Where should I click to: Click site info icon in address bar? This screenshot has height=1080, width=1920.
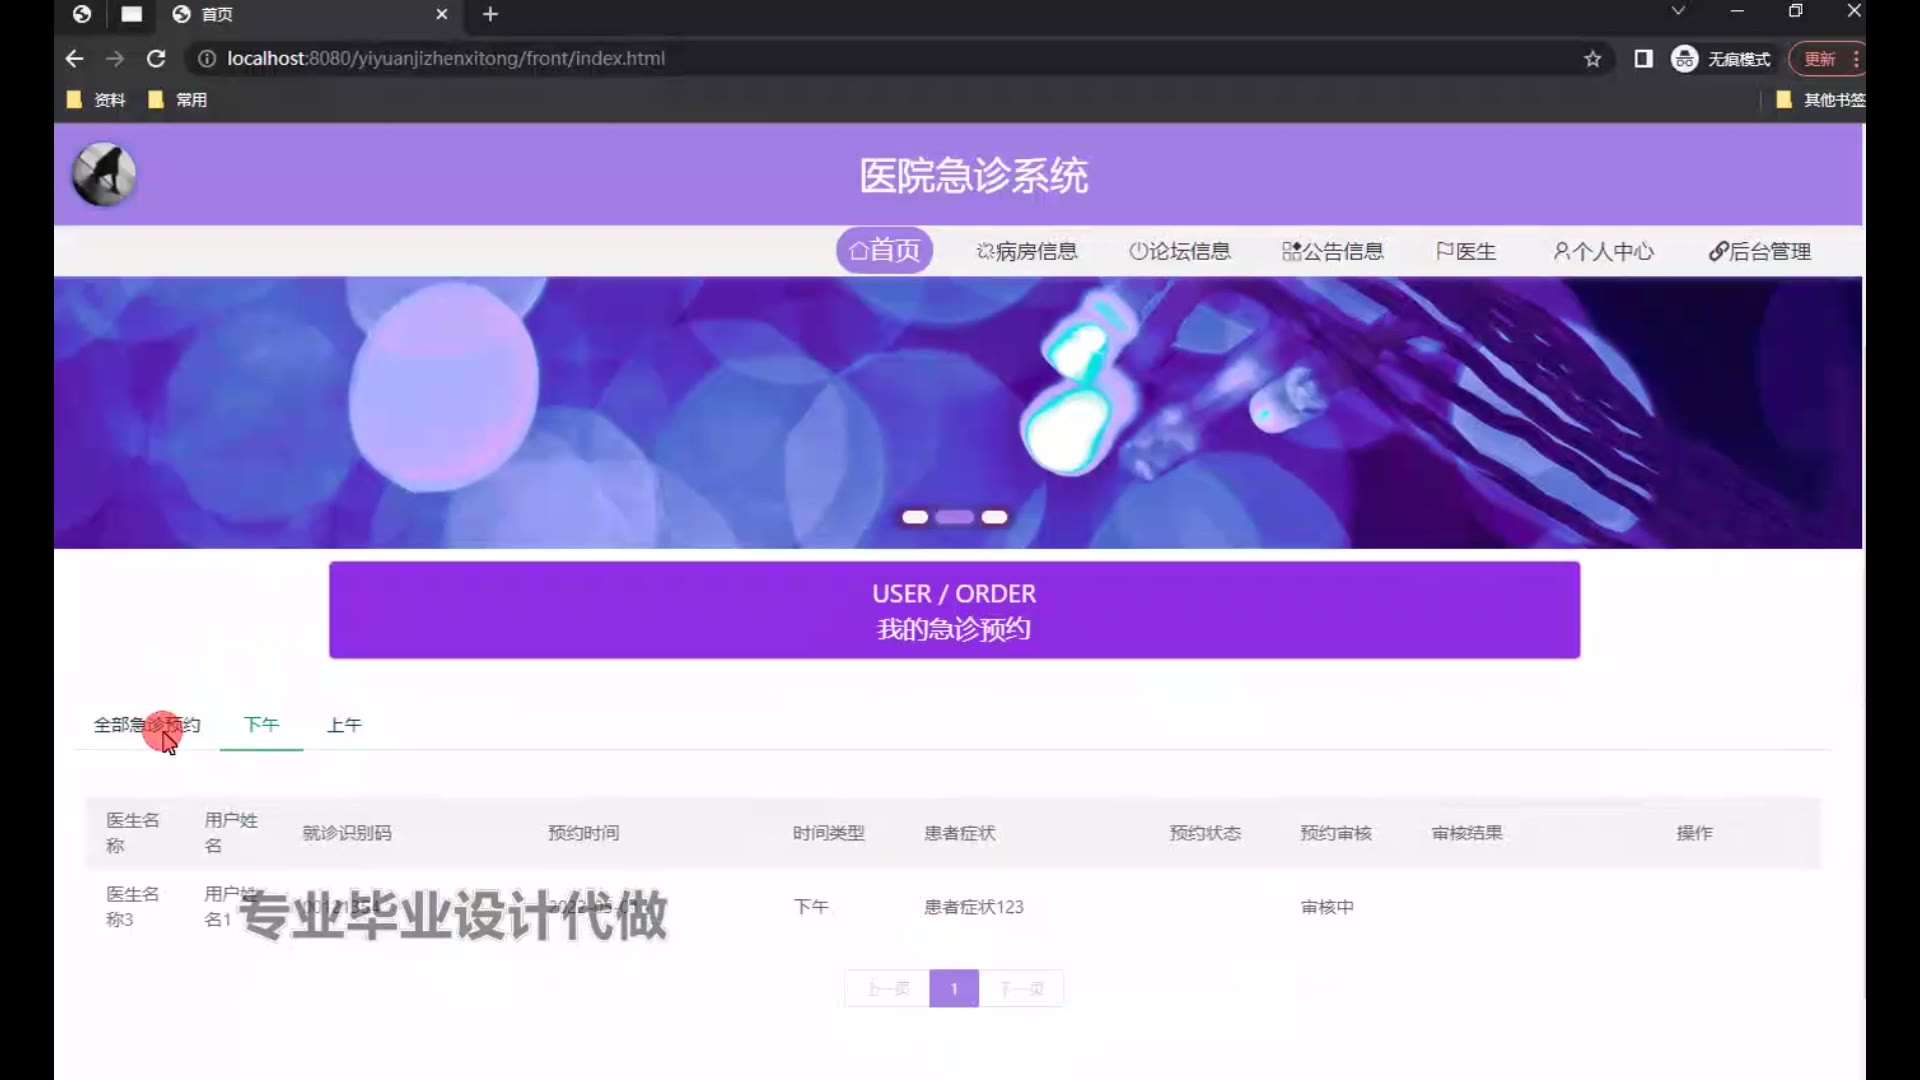(x=207, y=59)
